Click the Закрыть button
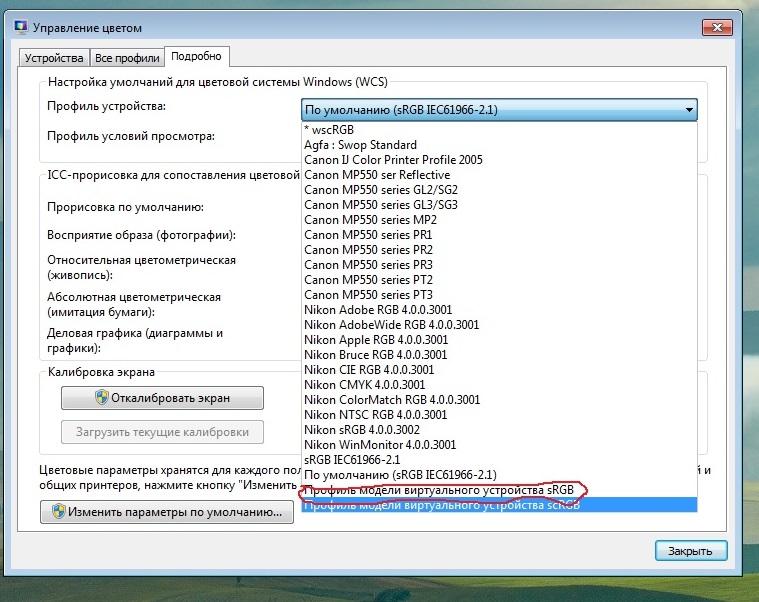This screenshot has width=759, height=602. click(691, 551)
